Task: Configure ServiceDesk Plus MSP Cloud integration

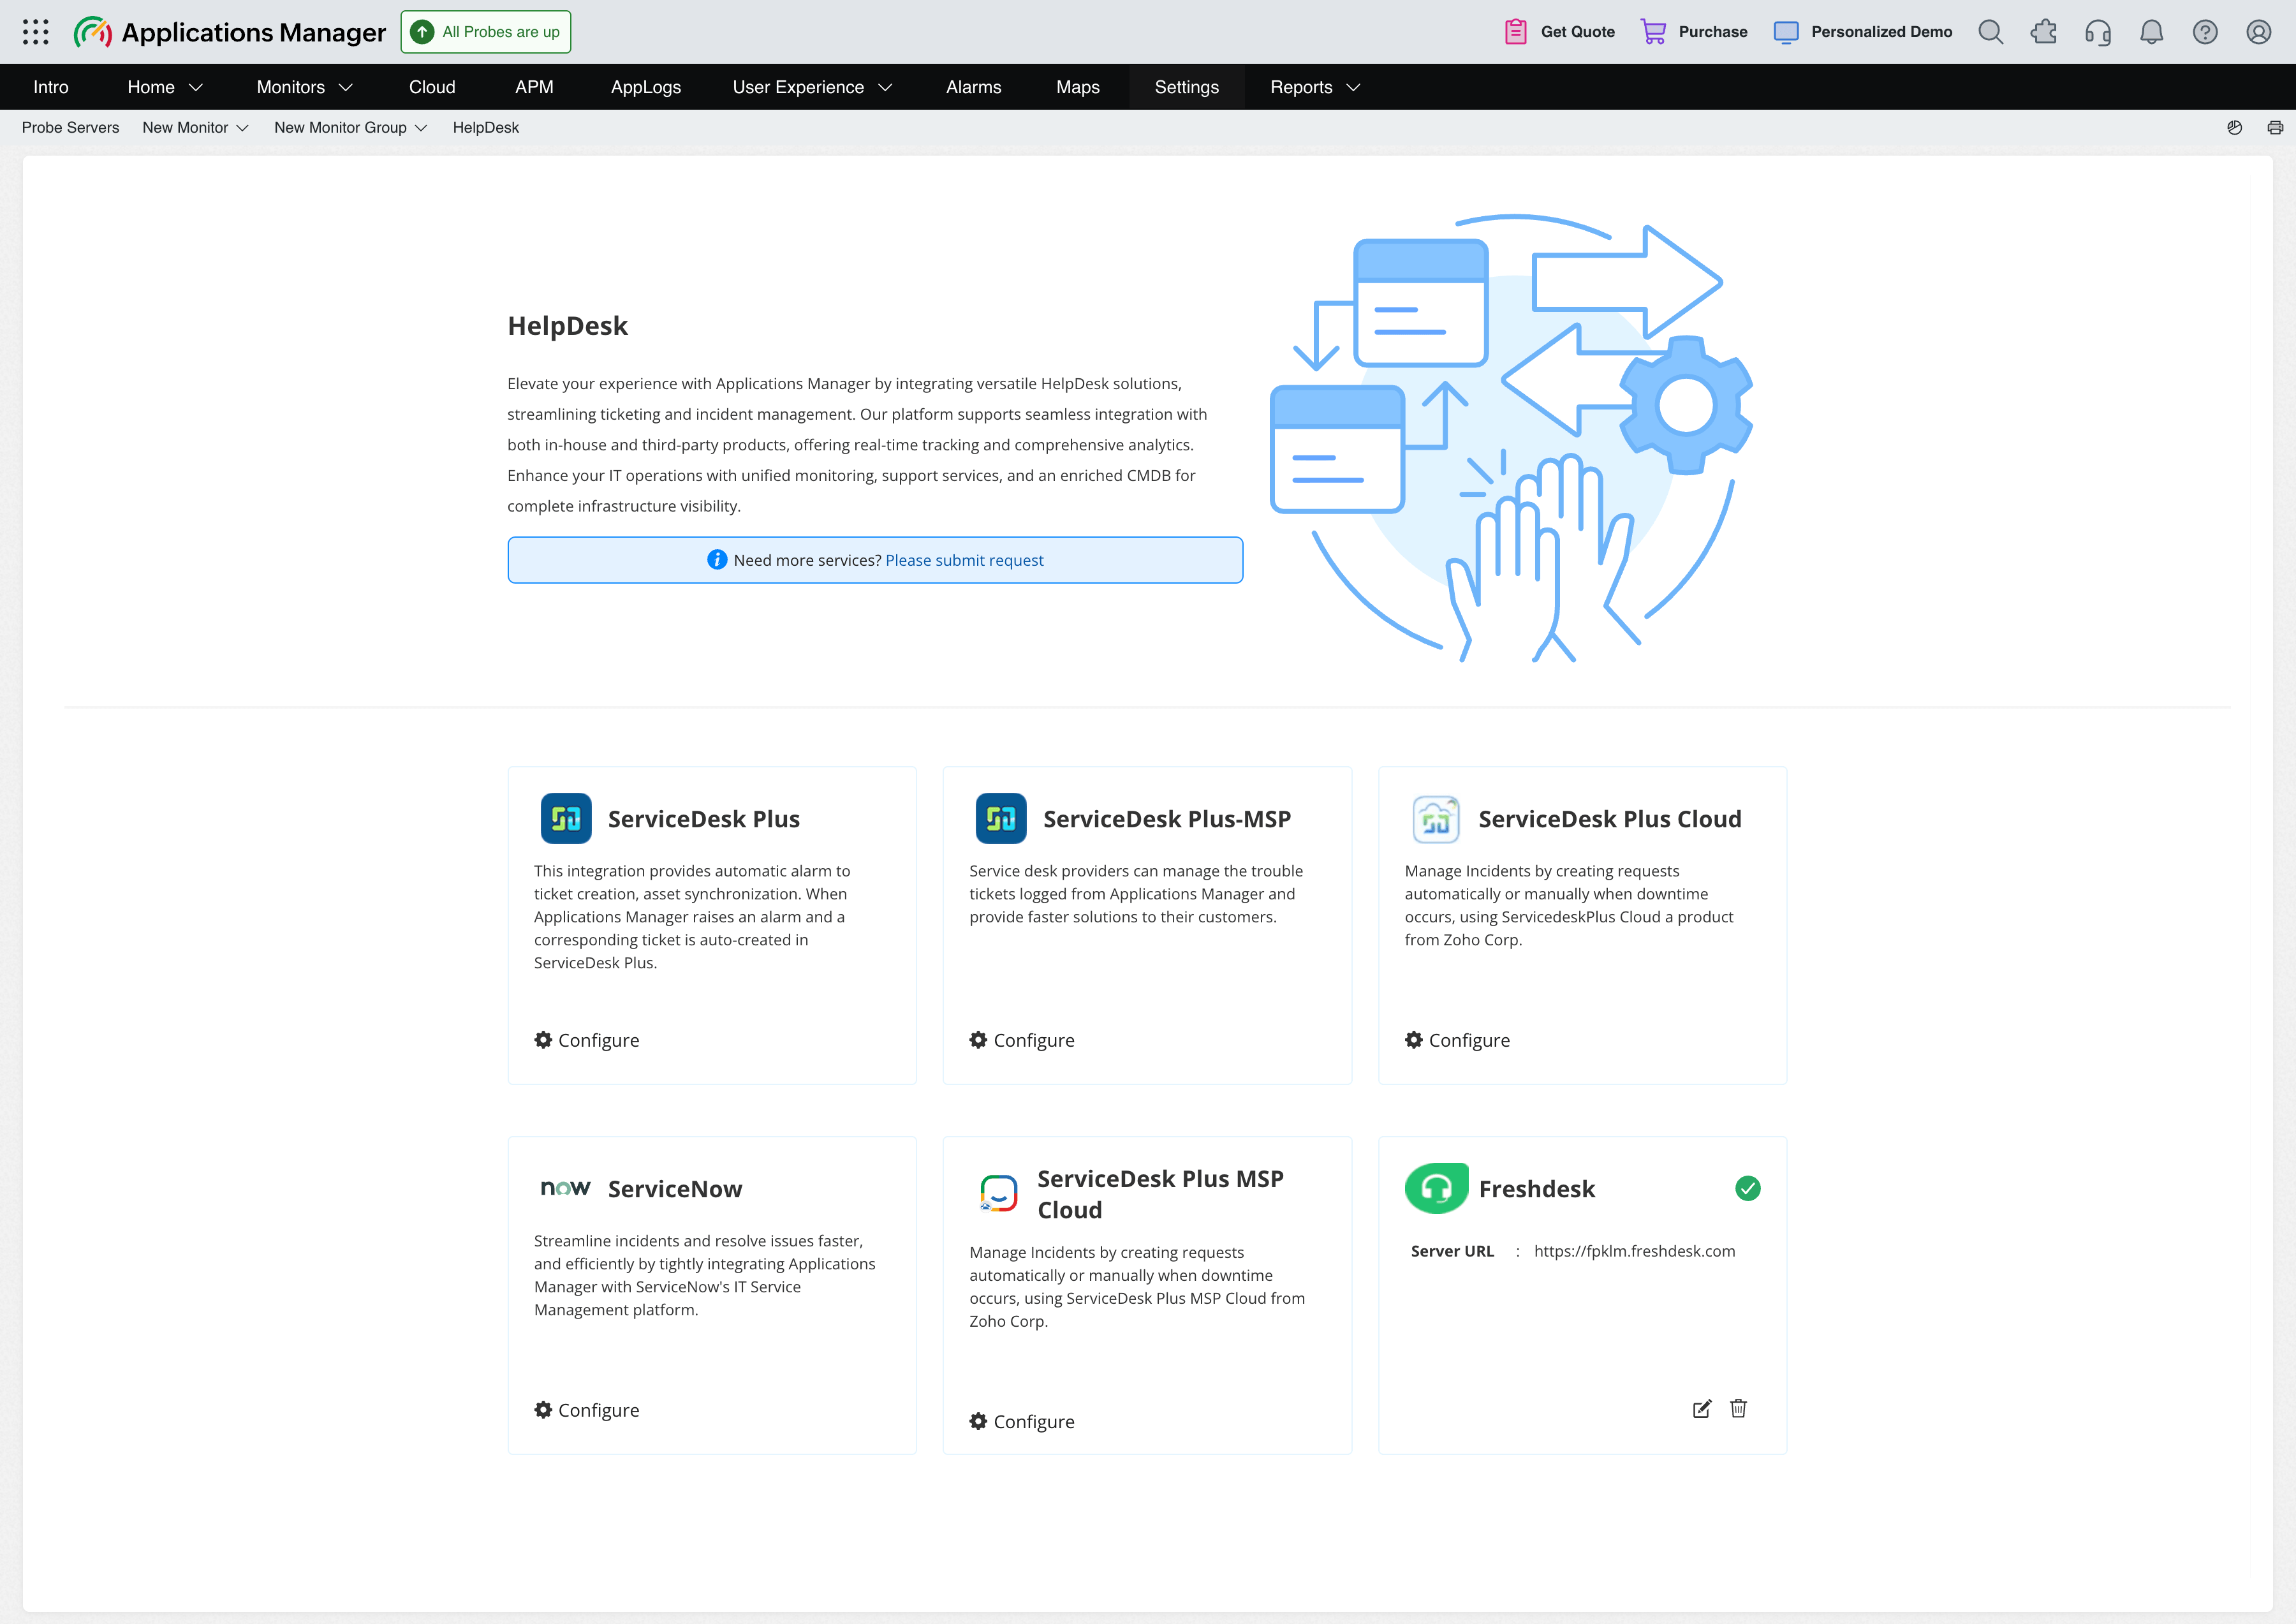Action: pos(1022,1422)
